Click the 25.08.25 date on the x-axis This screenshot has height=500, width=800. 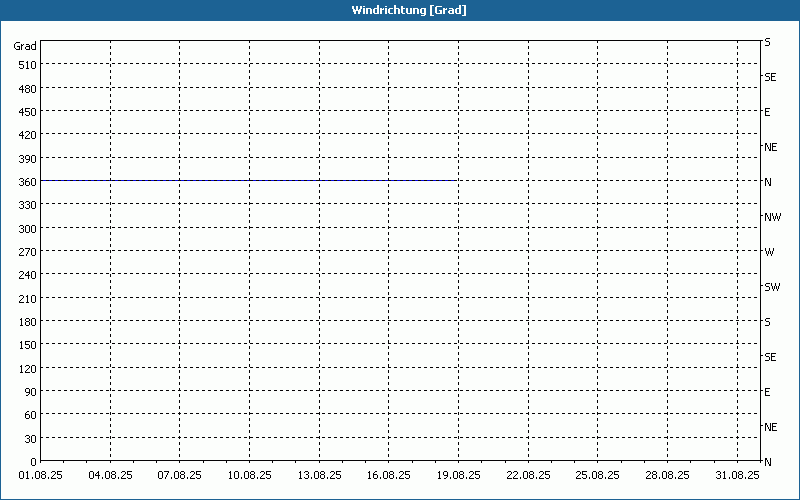[x=597, y=476]
